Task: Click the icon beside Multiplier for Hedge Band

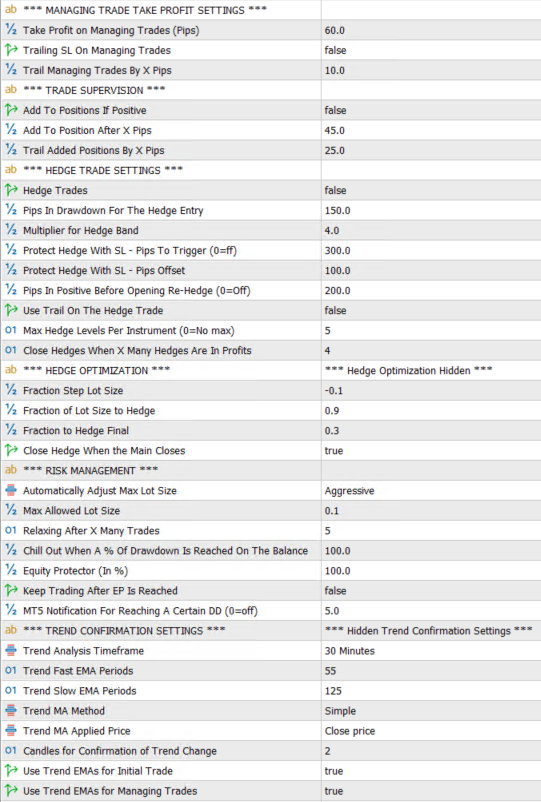Action: (11, 230)
